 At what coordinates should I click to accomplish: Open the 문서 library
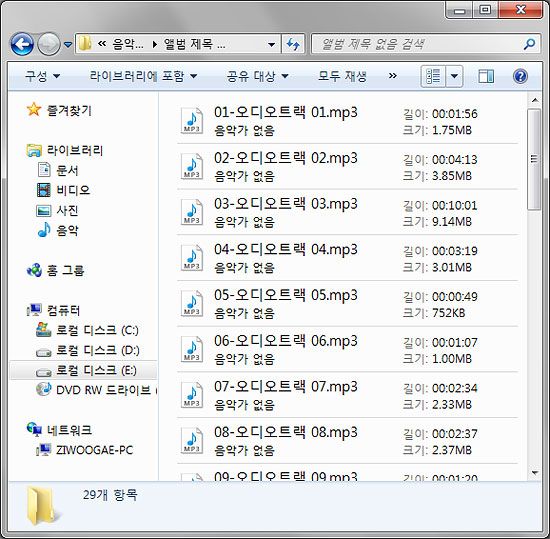[67, 170]
